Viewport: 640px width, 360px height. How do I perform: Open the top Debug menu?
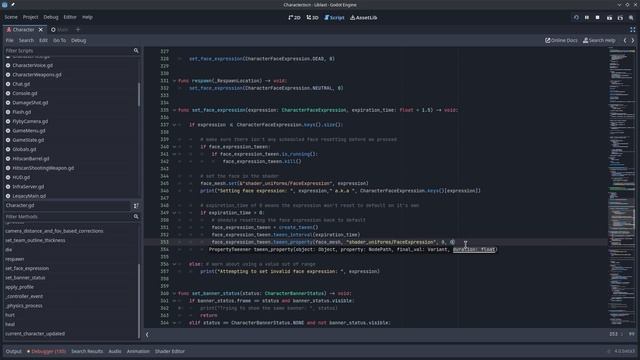[x=51, y=17]
